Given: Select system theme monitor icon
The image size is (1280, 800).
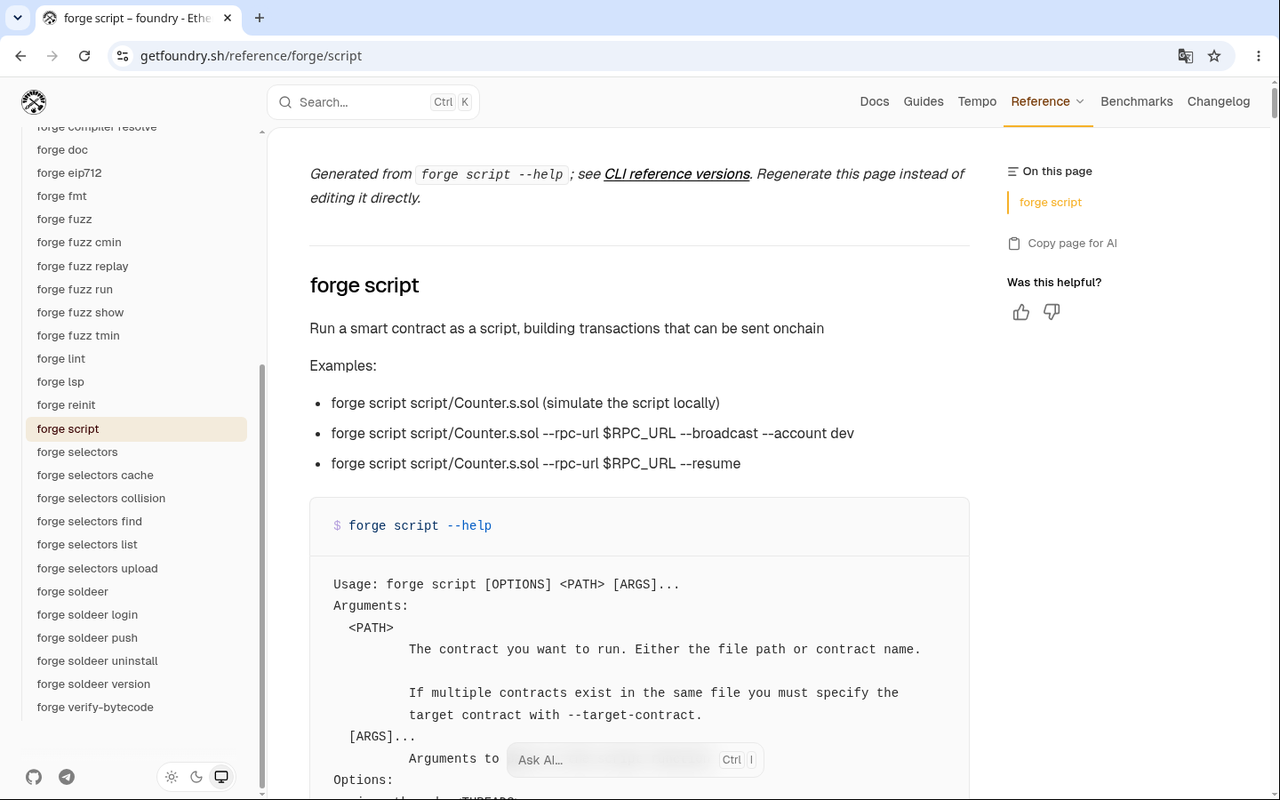Looking at the screenshot, I should tap(221, 777).
